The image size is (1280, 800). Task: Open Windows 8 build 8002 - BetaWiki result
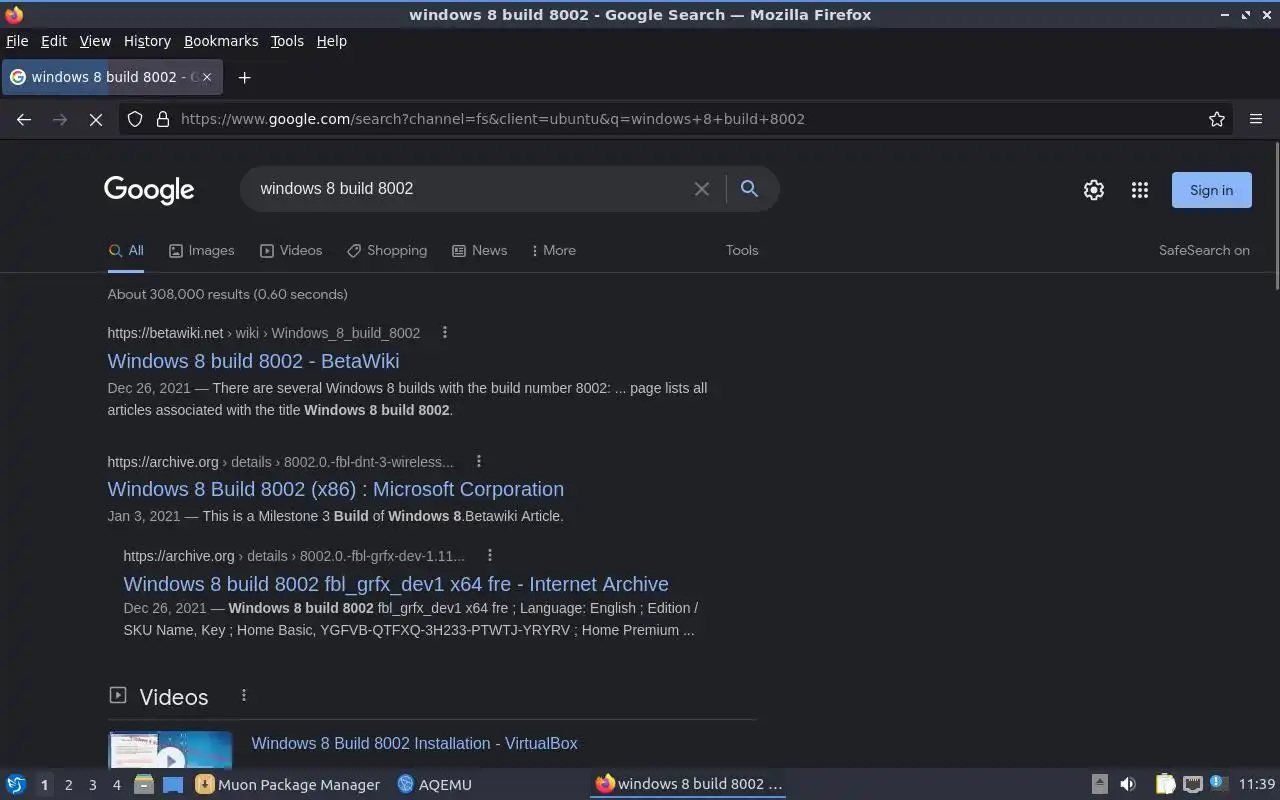(x=253, y=361)
